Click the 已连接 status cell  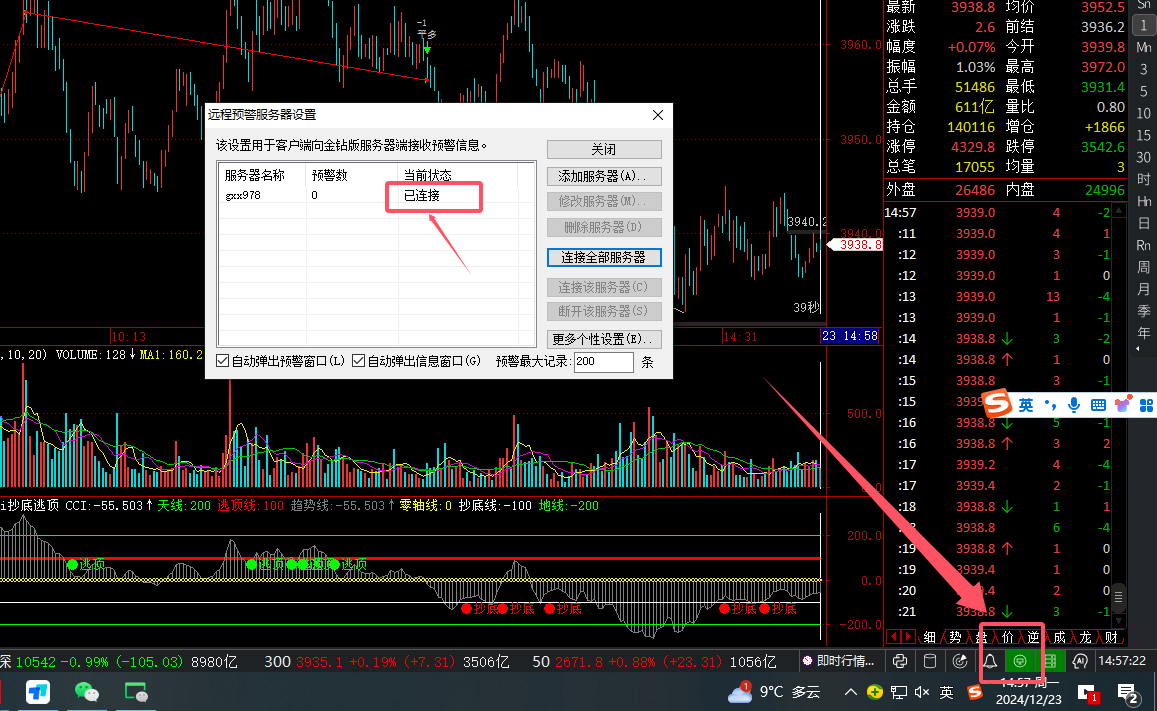coord(422,195)
